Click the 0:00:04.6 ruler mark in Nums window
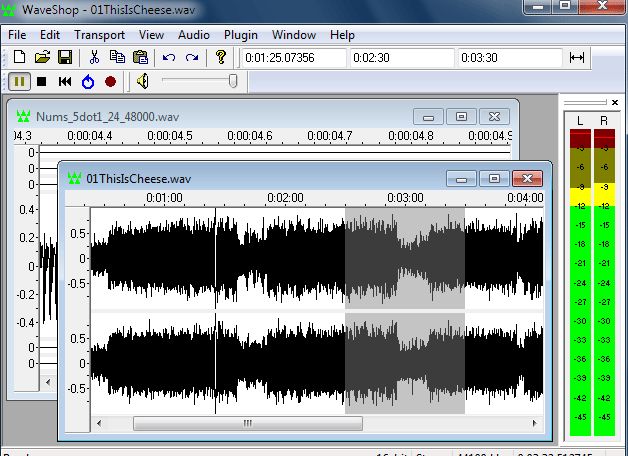Screen dimensions: 628x456 [250, 136]
